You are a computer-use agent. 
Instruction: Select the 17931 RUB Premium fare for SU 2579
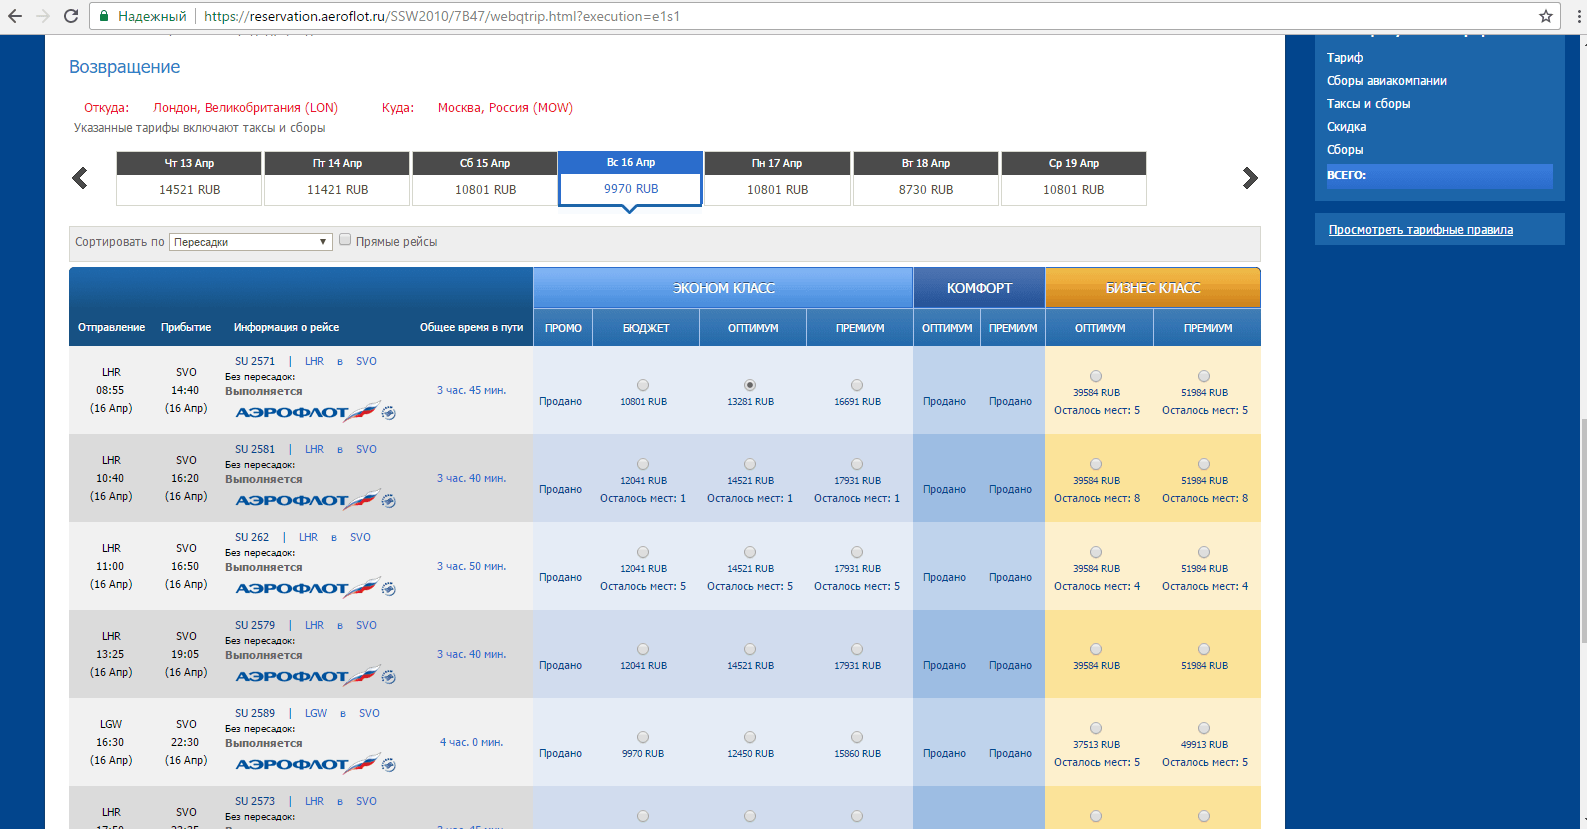857,649
